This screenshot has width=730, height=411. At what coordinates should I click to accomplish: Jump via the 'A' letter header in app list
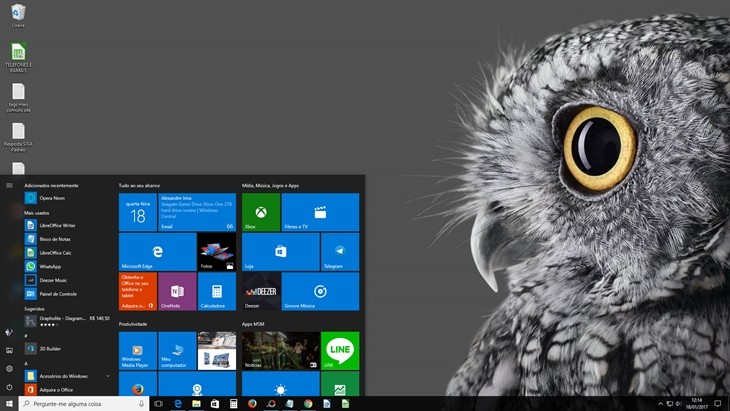pyautogui.click(x=26, y=363)
